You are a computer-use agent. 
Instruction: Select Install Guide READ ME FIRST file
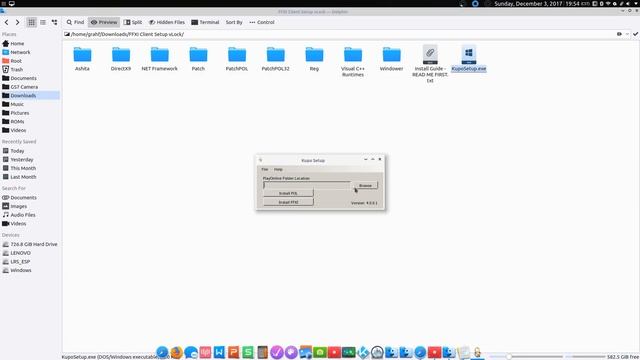[x=430, y=64]
